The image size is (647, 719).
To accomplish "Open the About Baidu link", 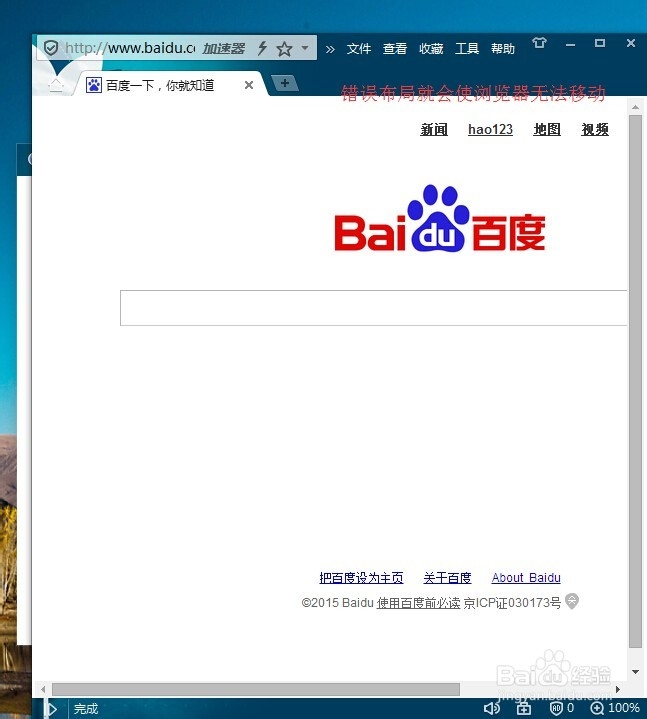I will pos(526,578).
